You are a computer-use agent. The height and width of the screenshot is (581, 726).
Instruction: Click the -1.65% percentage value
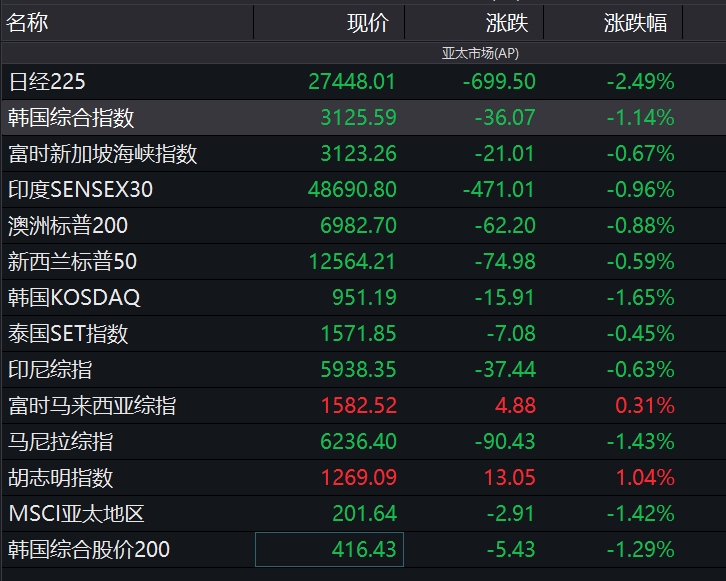[x=640, y=298]
